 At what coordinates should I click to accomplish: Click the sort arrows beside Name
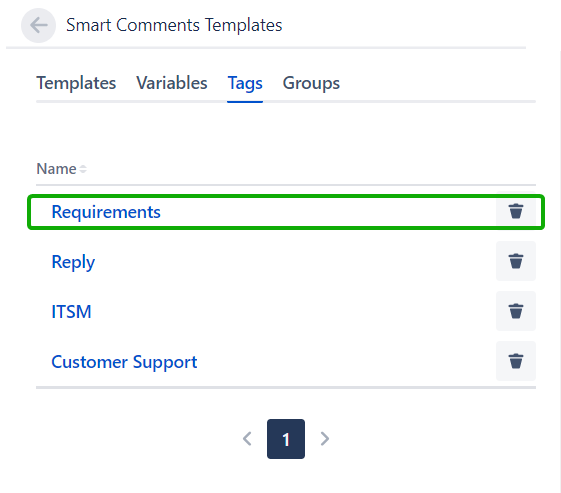tap(83, 169)
